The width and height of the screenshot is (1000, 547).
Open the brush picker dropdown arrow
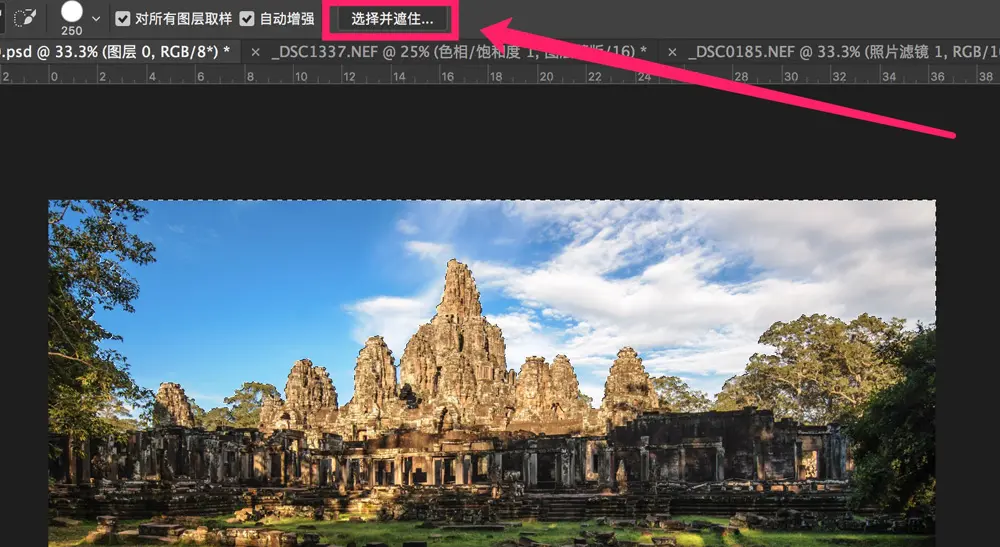[96, 18]
